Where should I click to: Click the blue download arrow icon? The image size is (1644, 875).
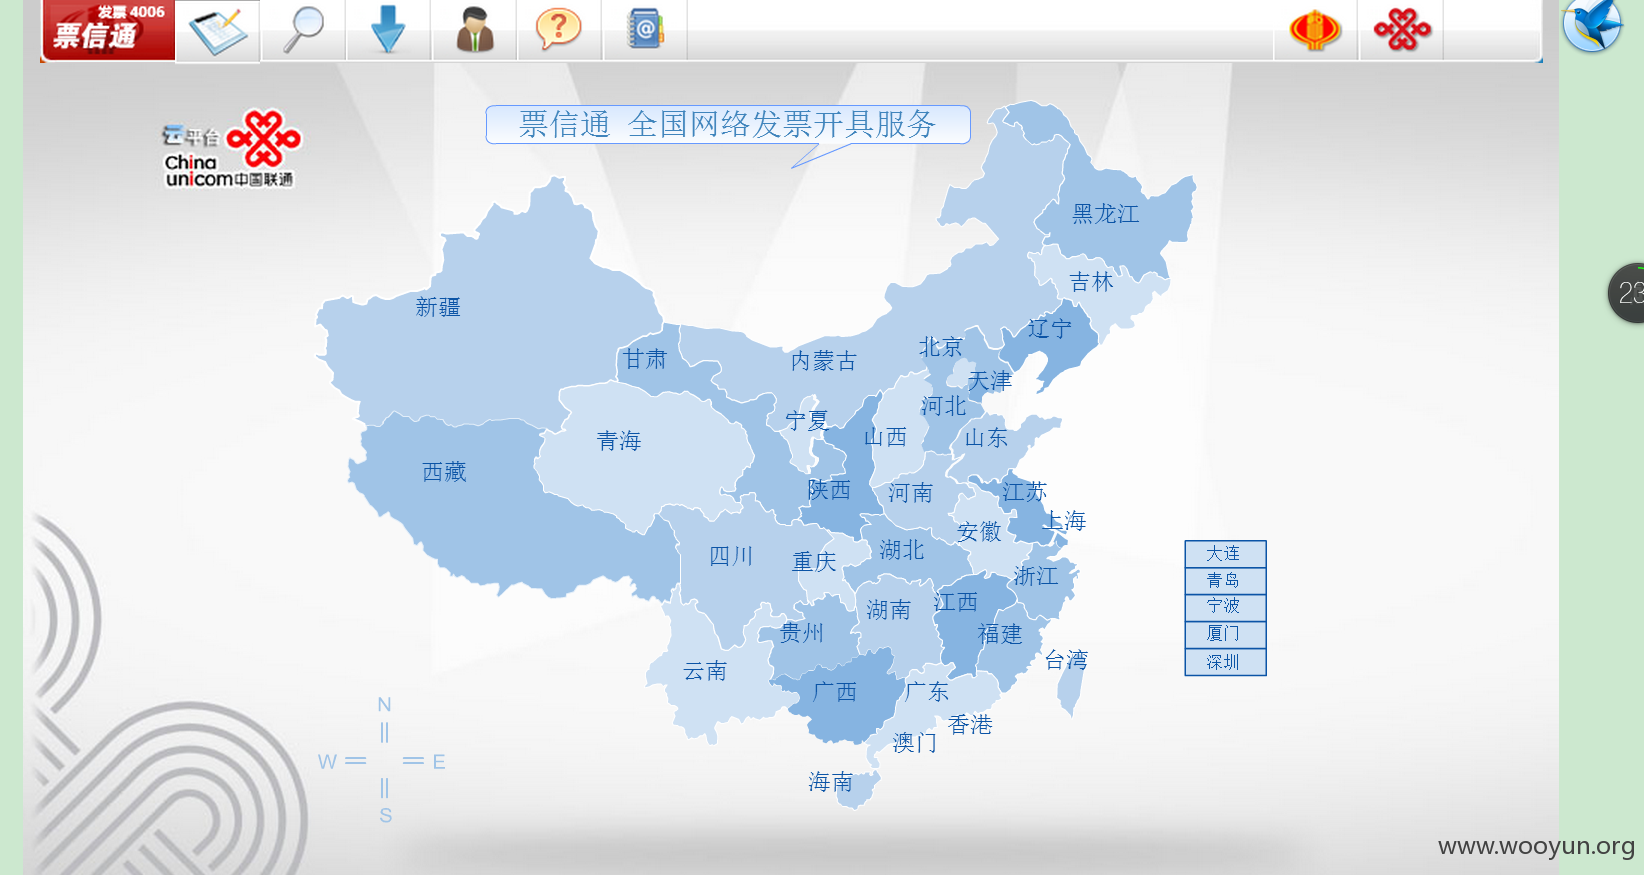pos(388,29)
